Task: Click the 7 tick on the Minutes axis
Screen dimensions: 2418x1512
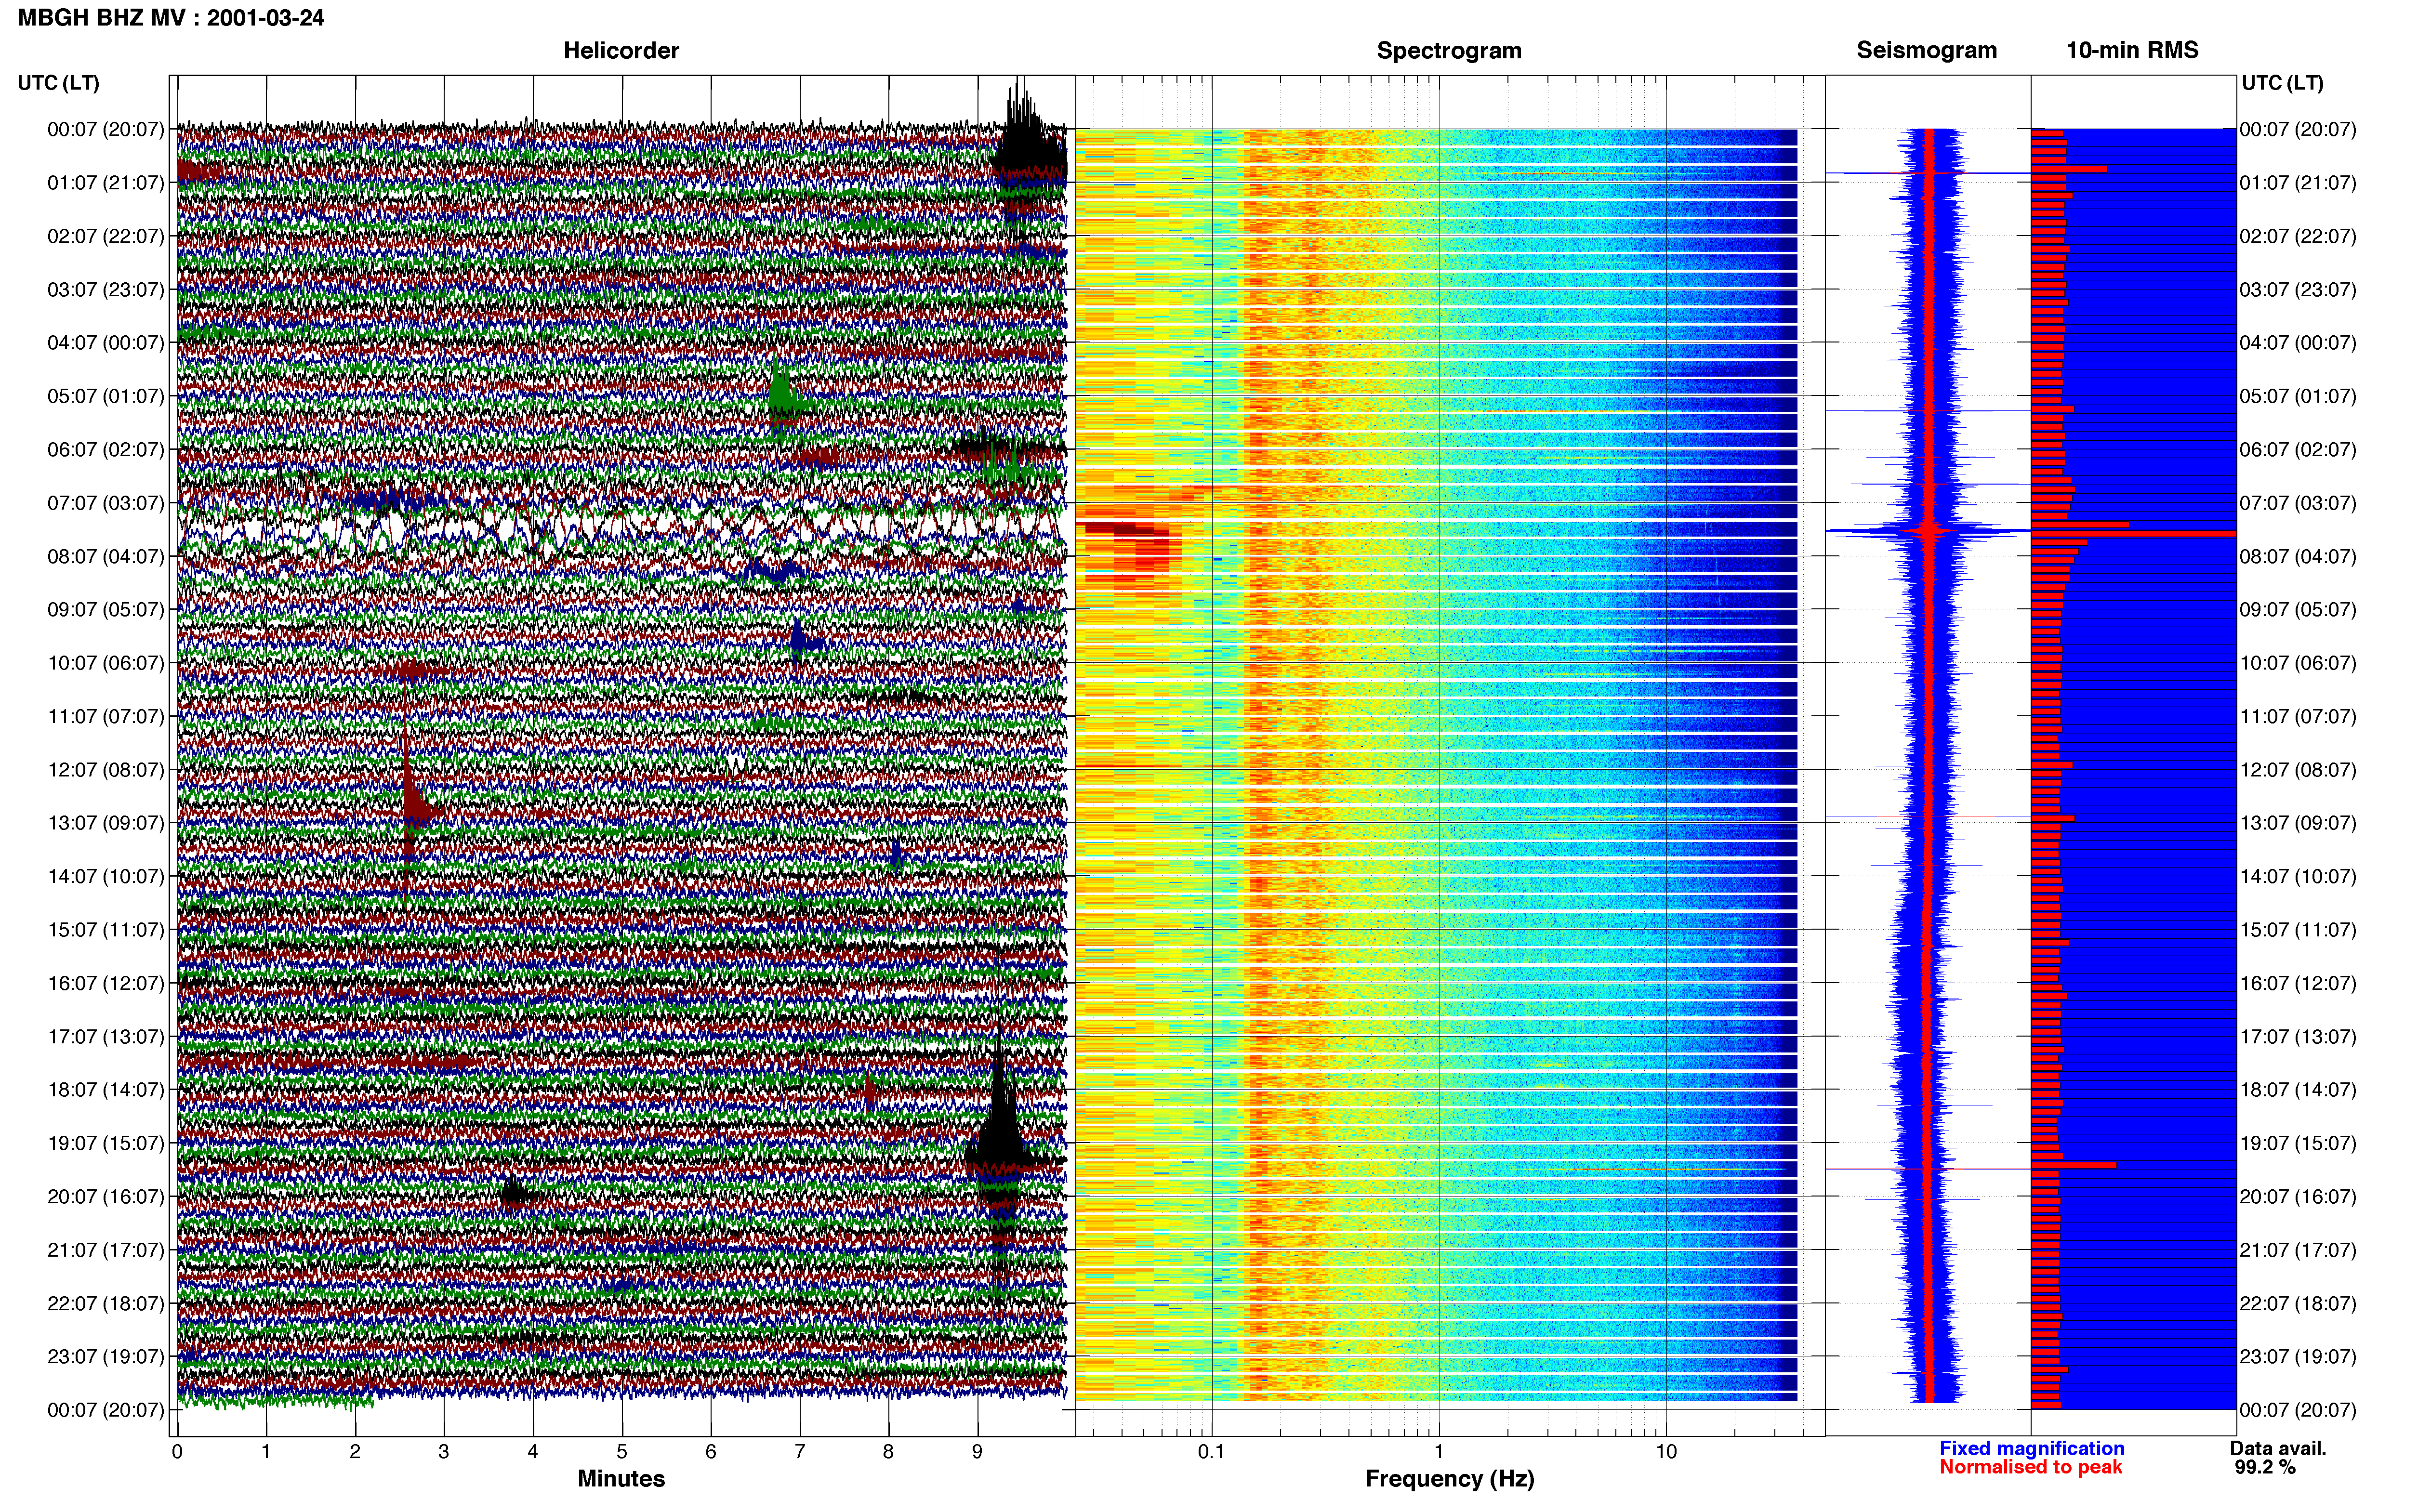Action: point(800,1452)
